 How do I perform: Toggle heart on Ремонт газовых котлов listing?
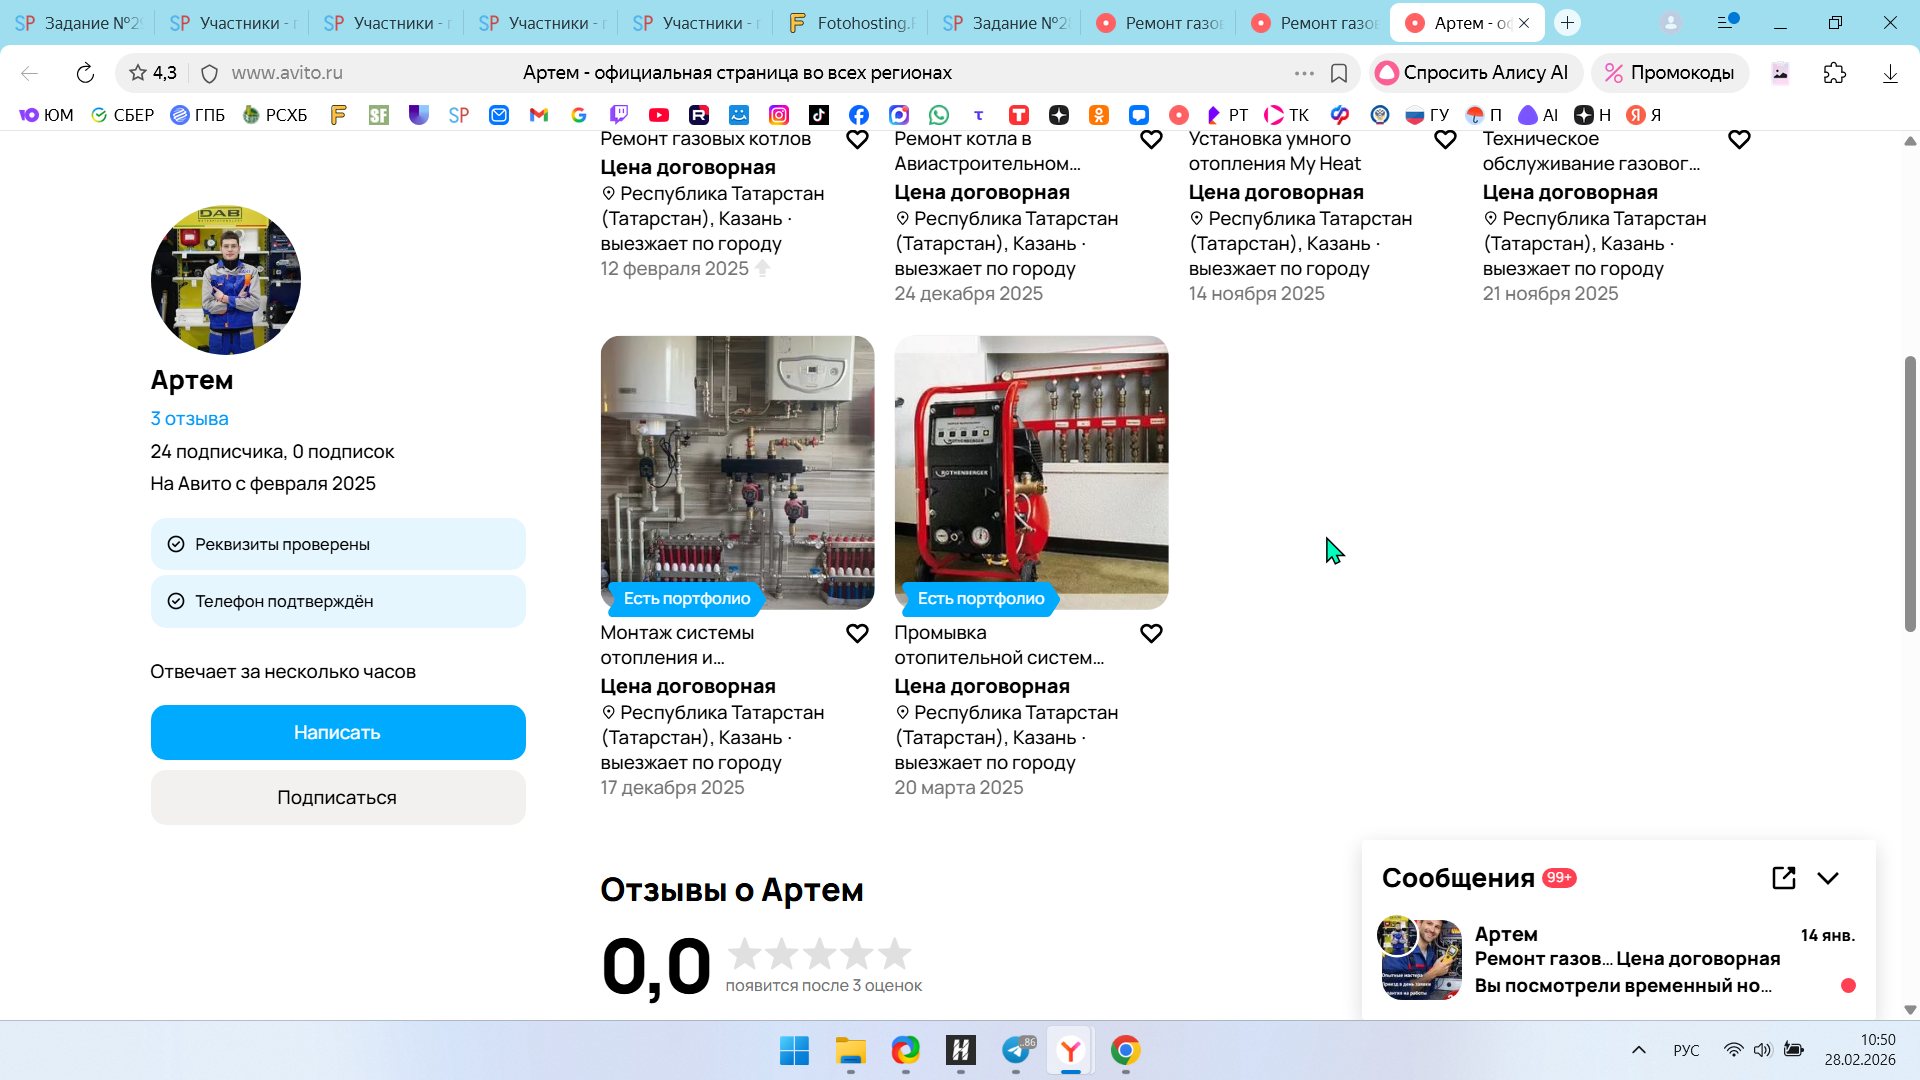click(857, 140)
